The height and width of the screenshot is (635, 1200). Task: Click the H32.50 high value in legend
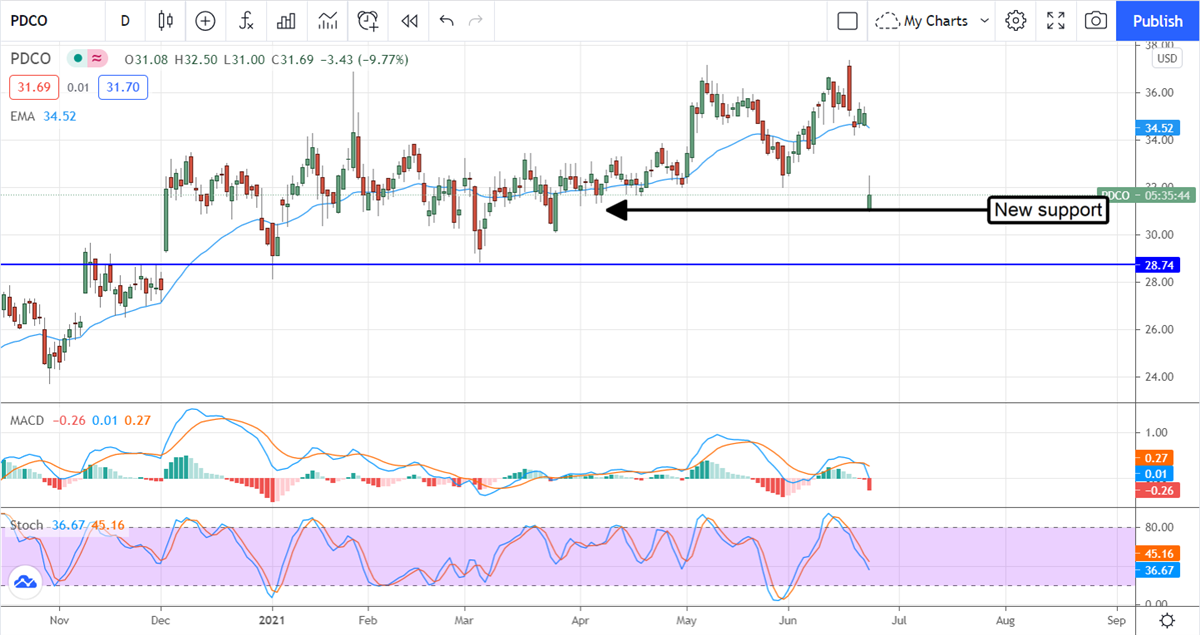(x=195, y=60)
